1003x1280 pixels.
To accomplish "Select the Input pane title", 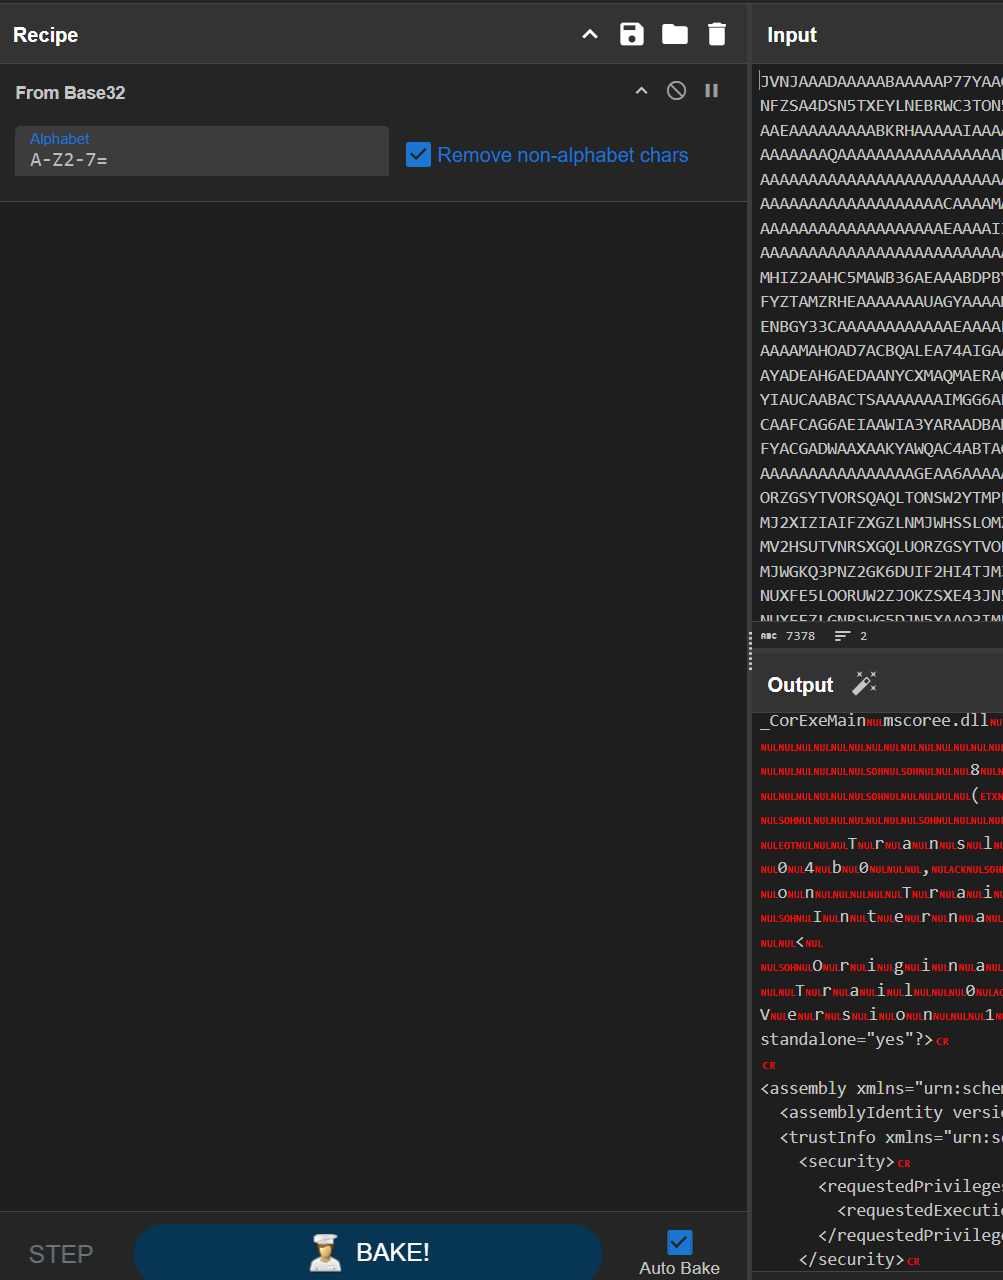I will tap(792, 35).
